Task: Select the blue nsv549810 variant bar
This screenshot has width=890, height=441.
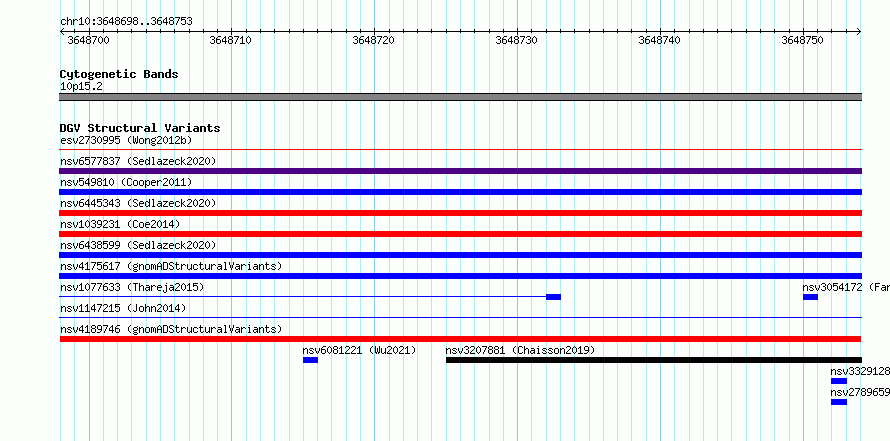Action: 460,192
